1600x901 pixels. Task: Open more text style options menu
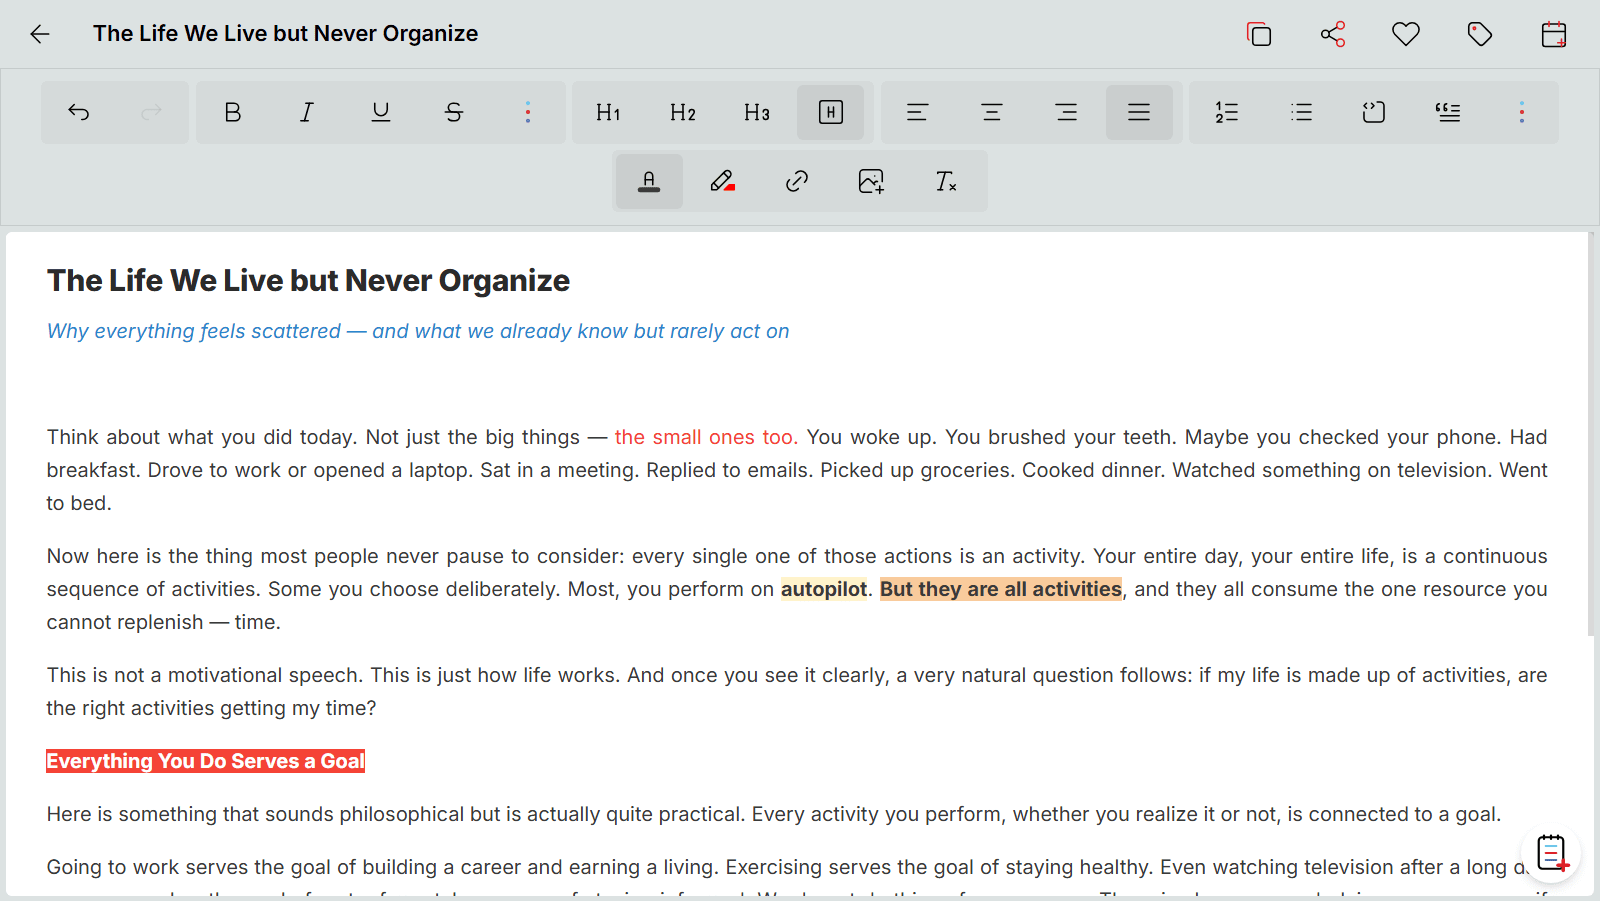[x=528, y=112]
